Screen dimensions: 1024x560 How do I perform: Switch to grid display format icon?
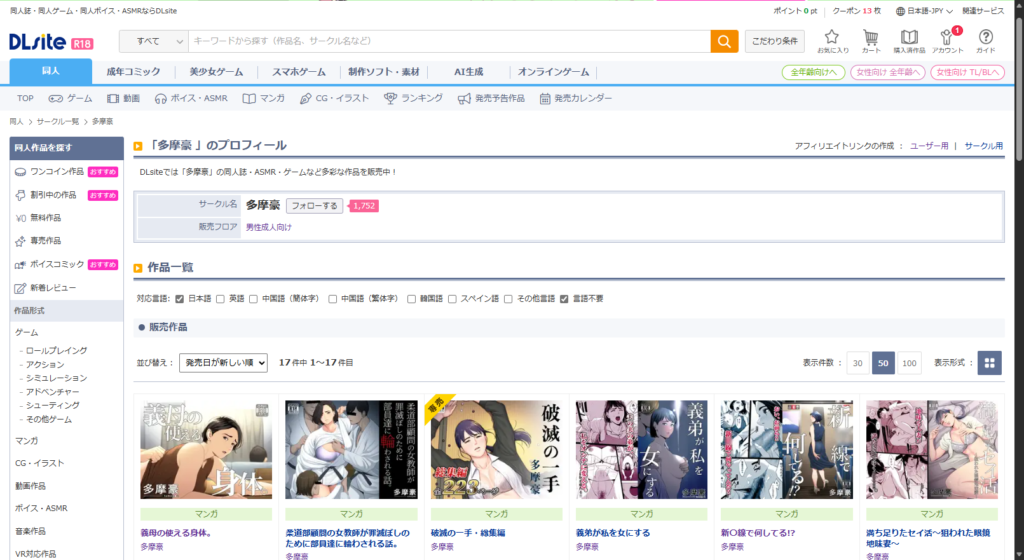tap(989, 363)
